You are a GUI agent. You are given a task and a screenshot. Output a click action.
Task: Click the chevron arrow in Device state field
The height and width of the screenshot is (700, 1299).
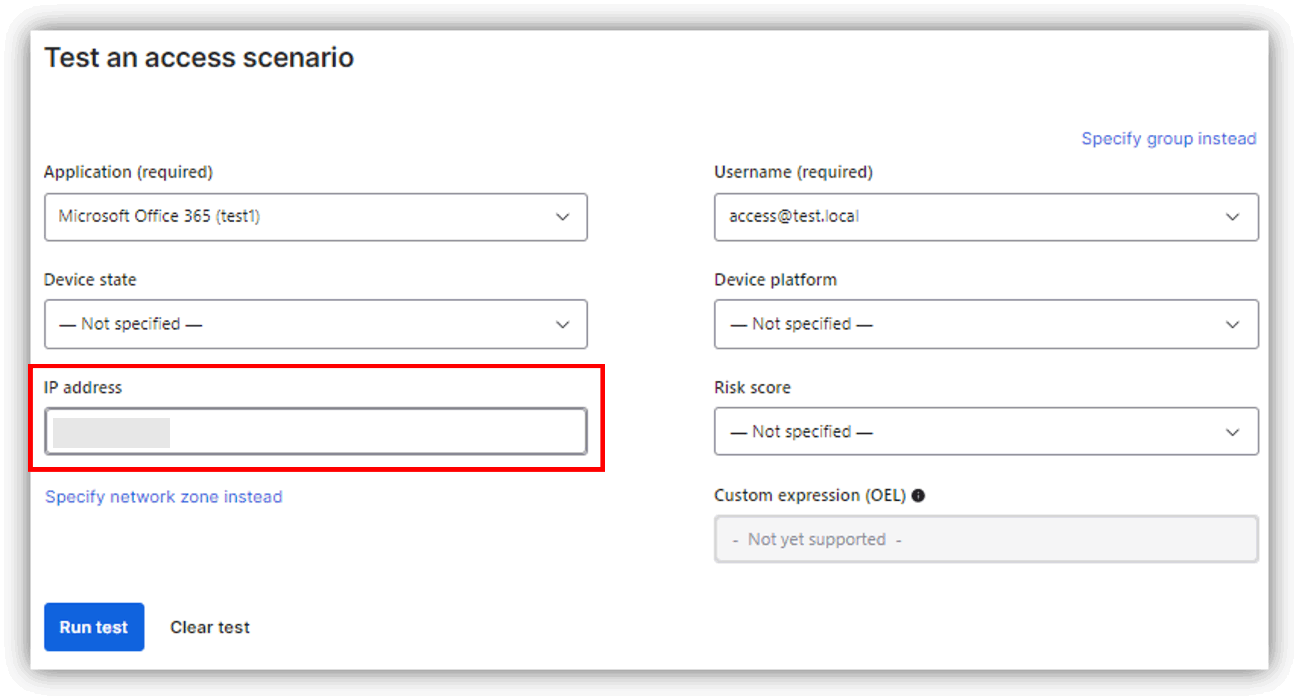(x=563, y=324)
